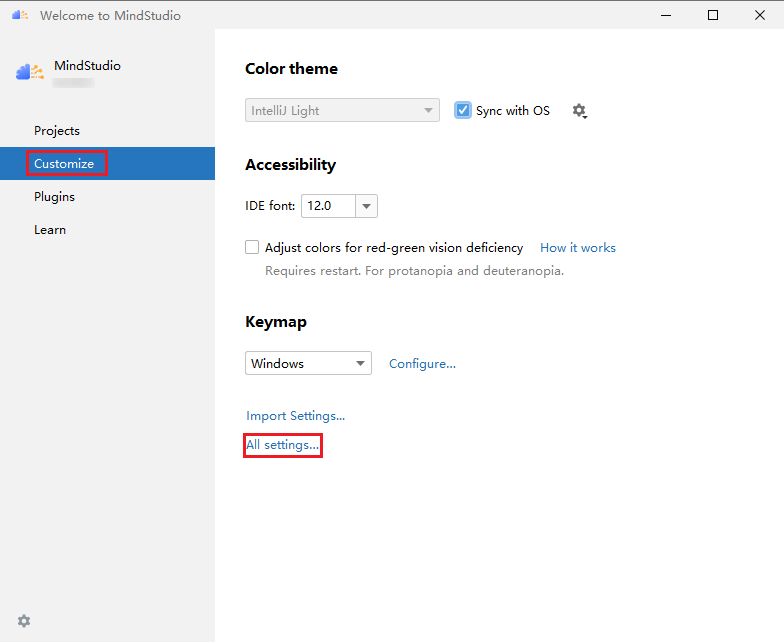Screen dimensions: 784x642
Task: Select the Customize section
Action: (108, 164)
